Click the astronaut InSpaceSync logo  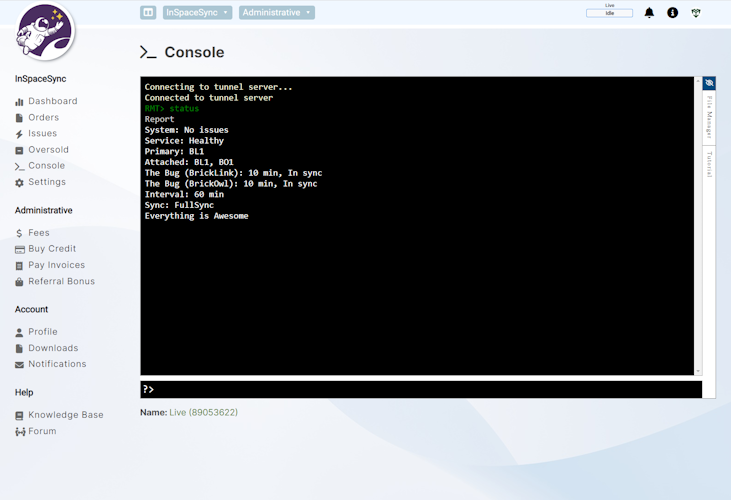pyautogui.click(x=45, y=32)
